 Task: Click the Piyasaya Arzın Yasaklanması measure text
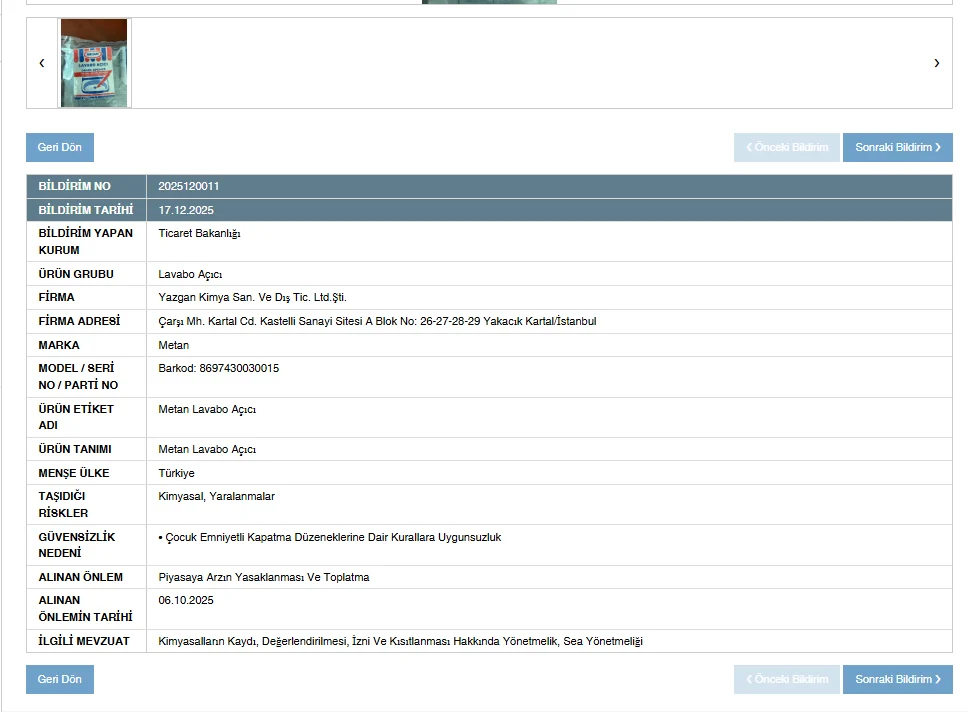[x=264, y=578]
